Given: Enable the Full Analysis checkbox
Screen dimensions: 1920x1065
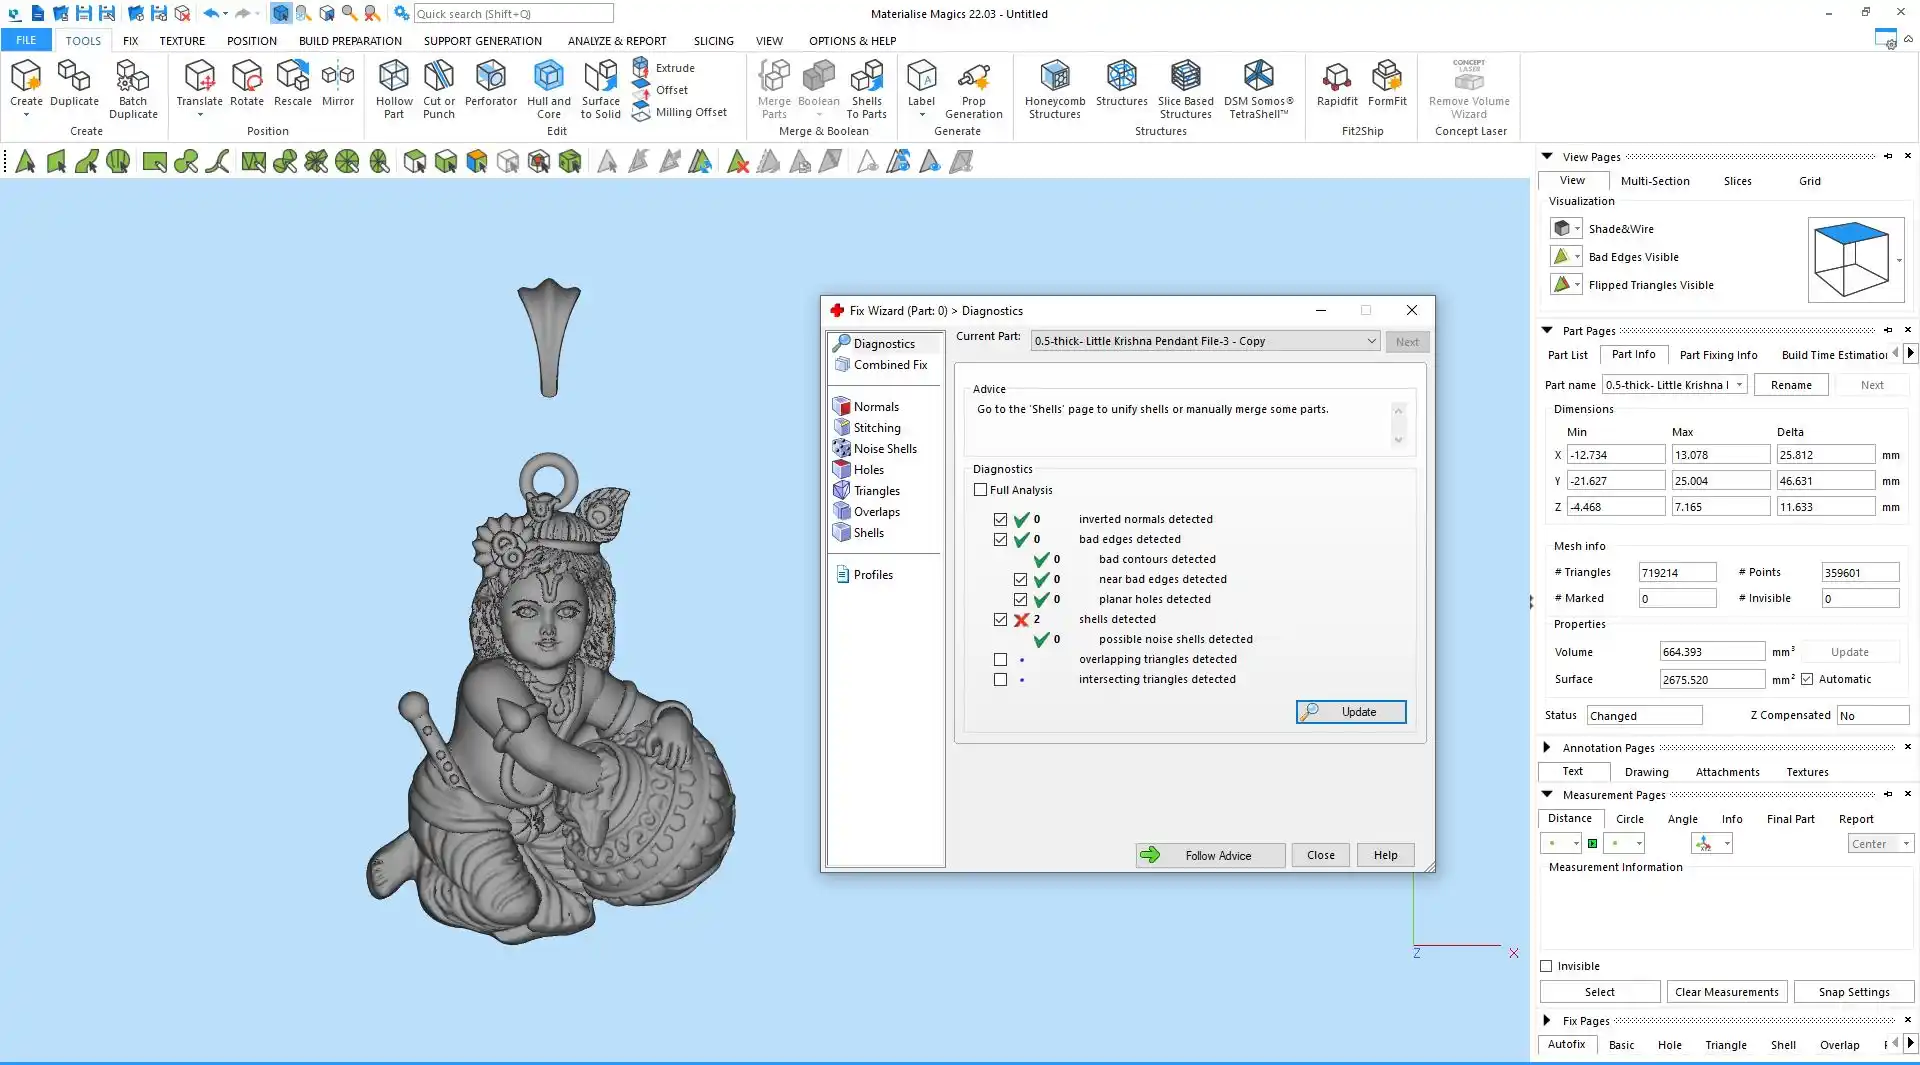Looking at the screenshot, I should [981, 490].
